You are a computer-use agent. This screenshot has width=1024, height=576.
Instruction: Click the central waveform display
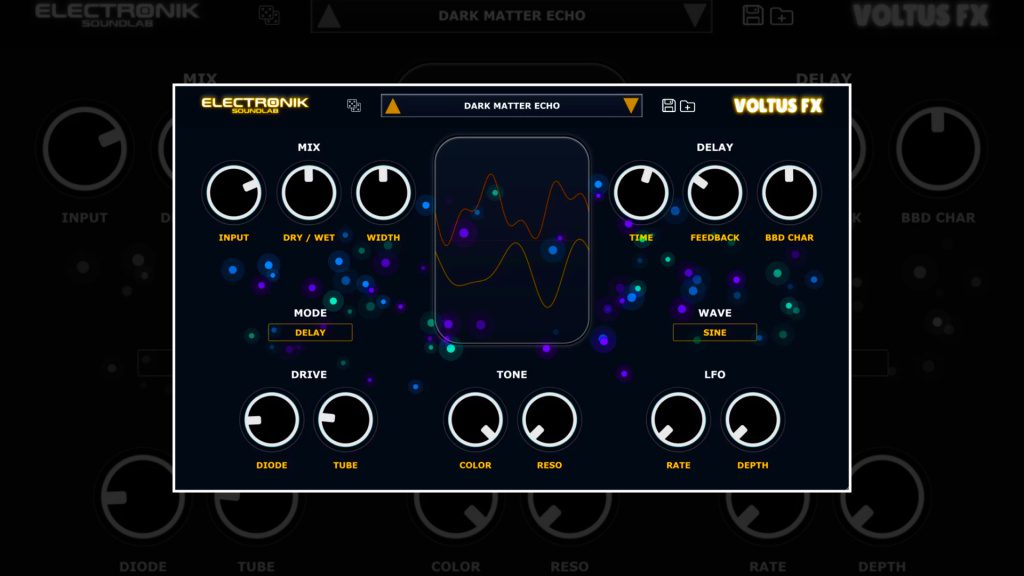512,240
